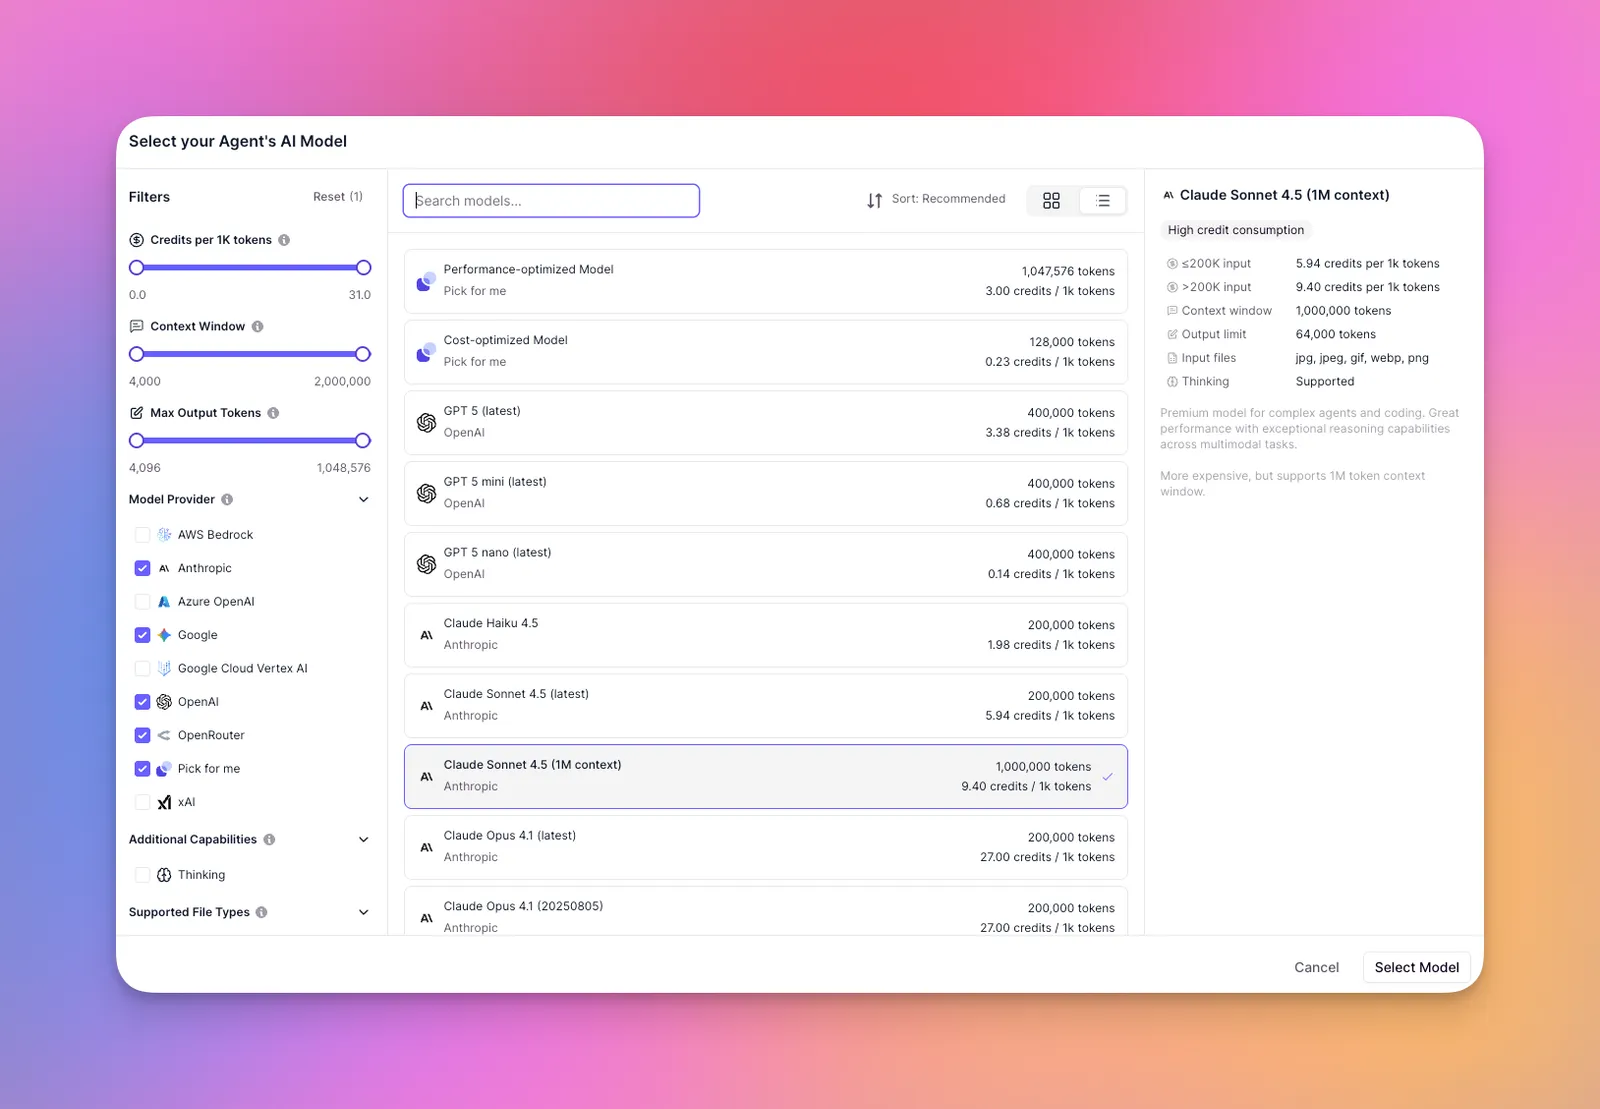Switch to list view layout
Screen dimensions: 1600x1109
1102,201
